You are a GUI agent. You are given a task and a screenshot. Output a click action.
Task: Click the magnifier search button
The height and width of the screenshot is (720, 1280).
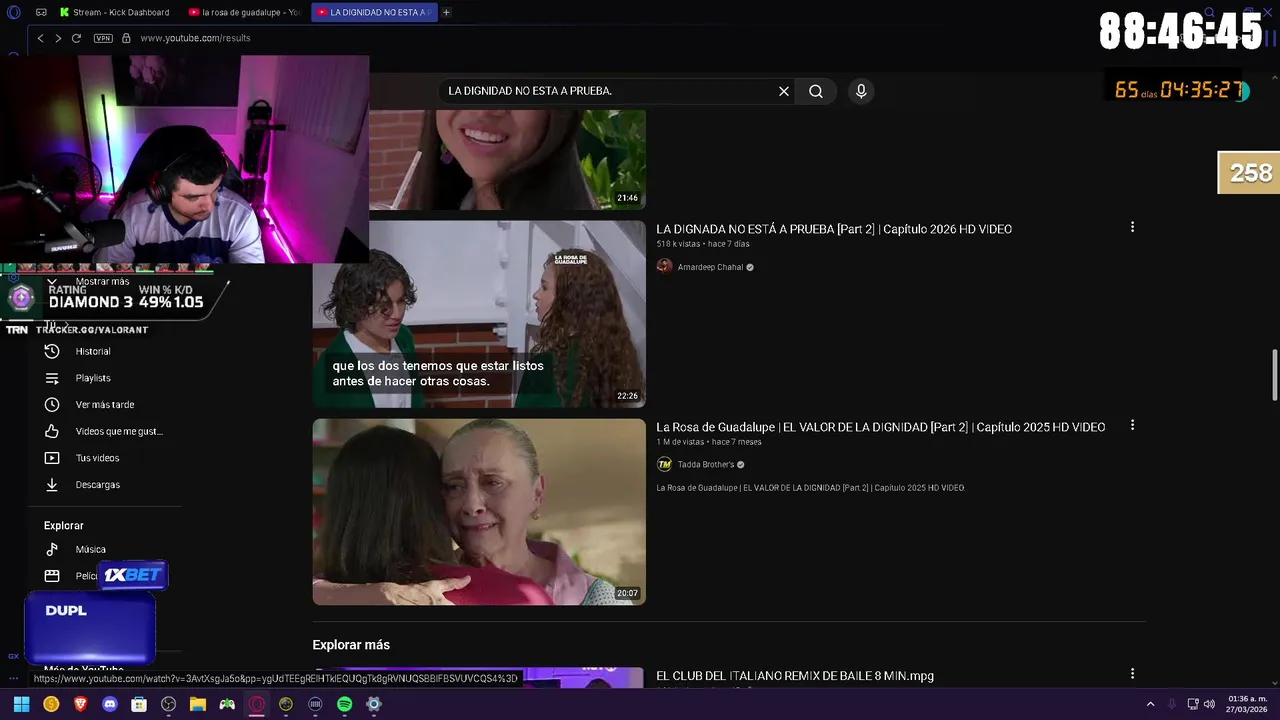(x=816, y=91)
